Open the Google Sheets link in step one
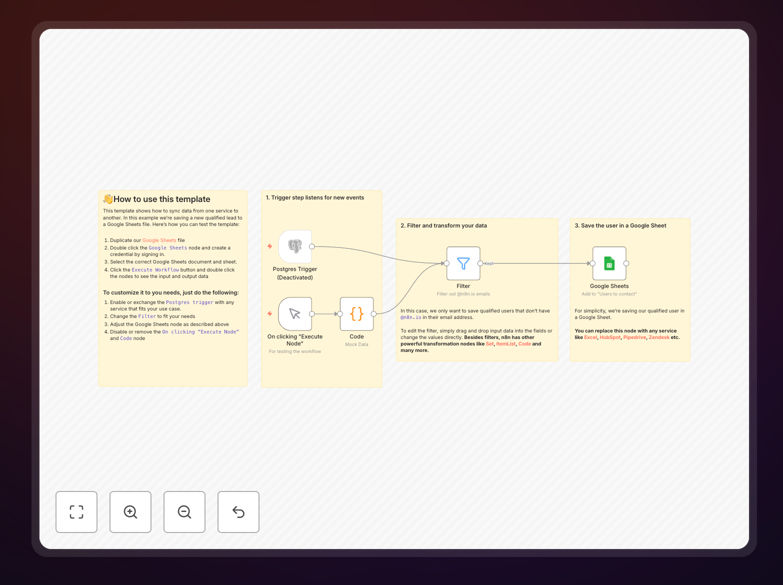Viewport: 783px width, 585px height. point(159,240)
